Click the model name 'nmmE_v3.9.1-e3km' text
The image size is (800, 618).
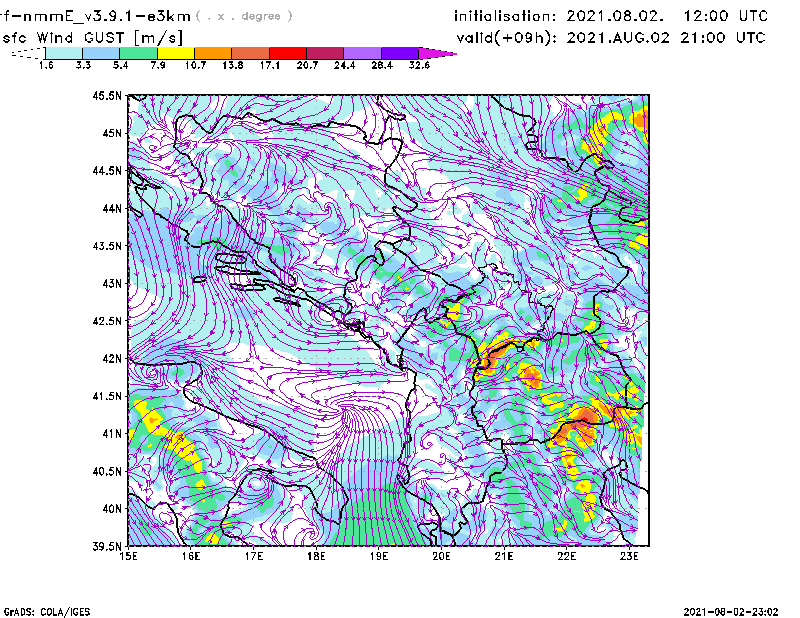coord(106,16)
